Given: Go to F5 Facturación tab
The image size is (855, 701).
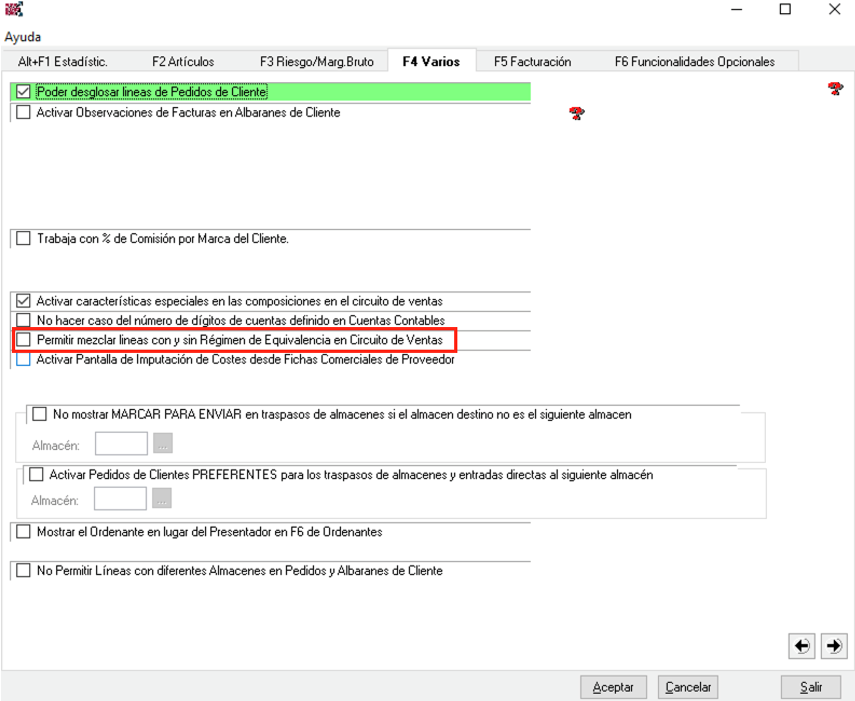Looking at the screenshot, I should point(533,62).
